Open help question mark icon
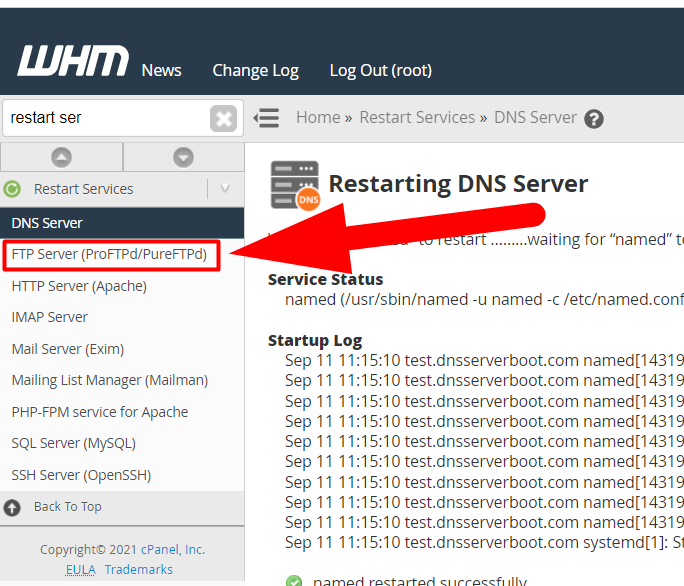The image size is (684, 586). [594, 119]
